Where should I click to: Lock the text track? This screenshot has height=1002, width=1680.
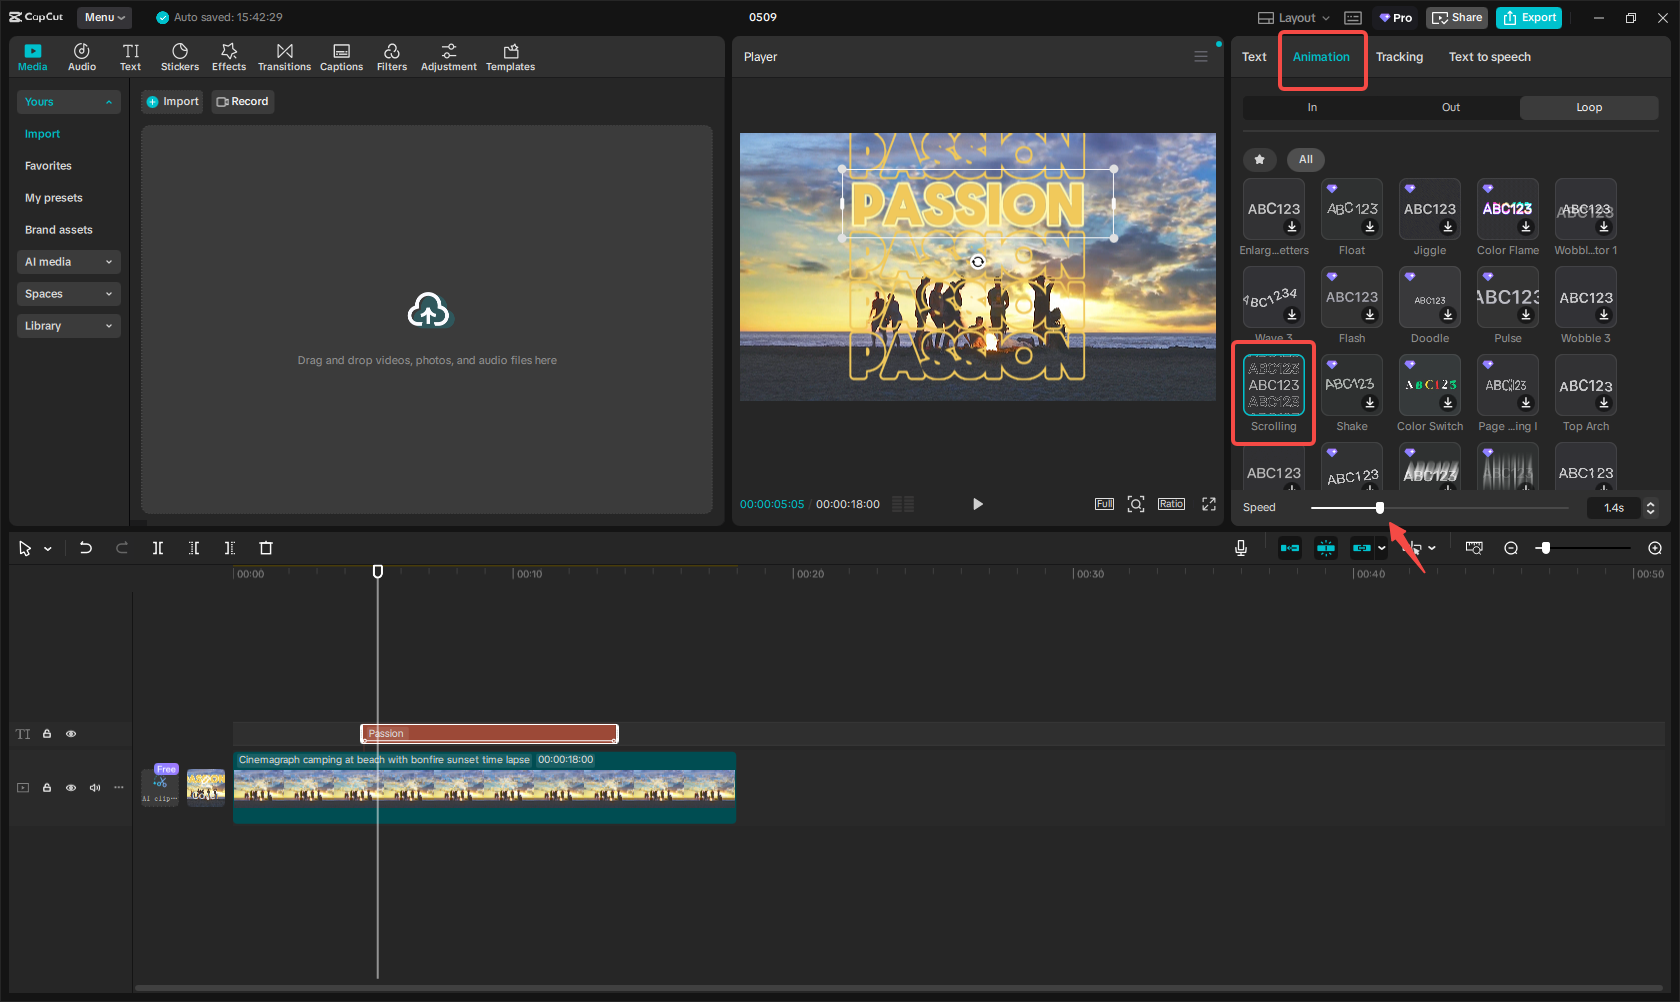(47, 734)
